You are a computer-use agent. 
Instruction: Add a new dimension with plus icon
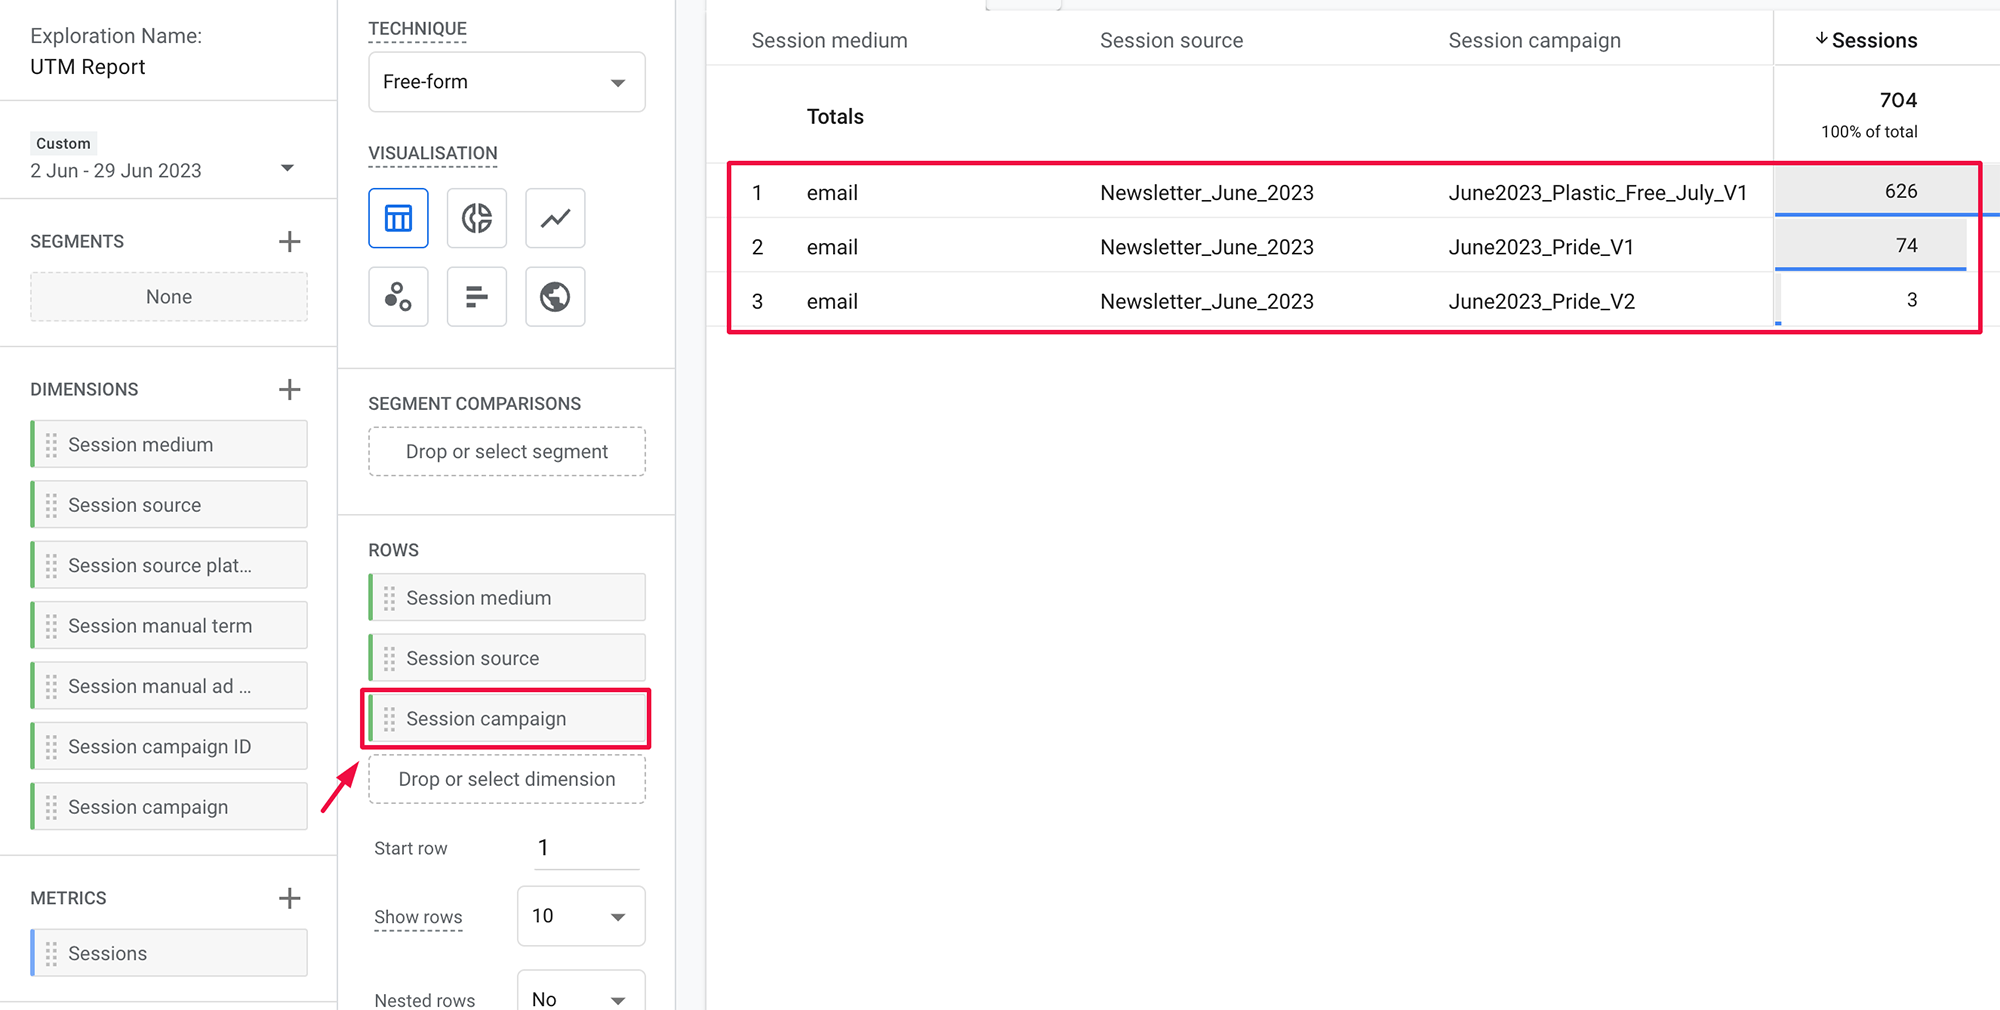coord(290,389)
